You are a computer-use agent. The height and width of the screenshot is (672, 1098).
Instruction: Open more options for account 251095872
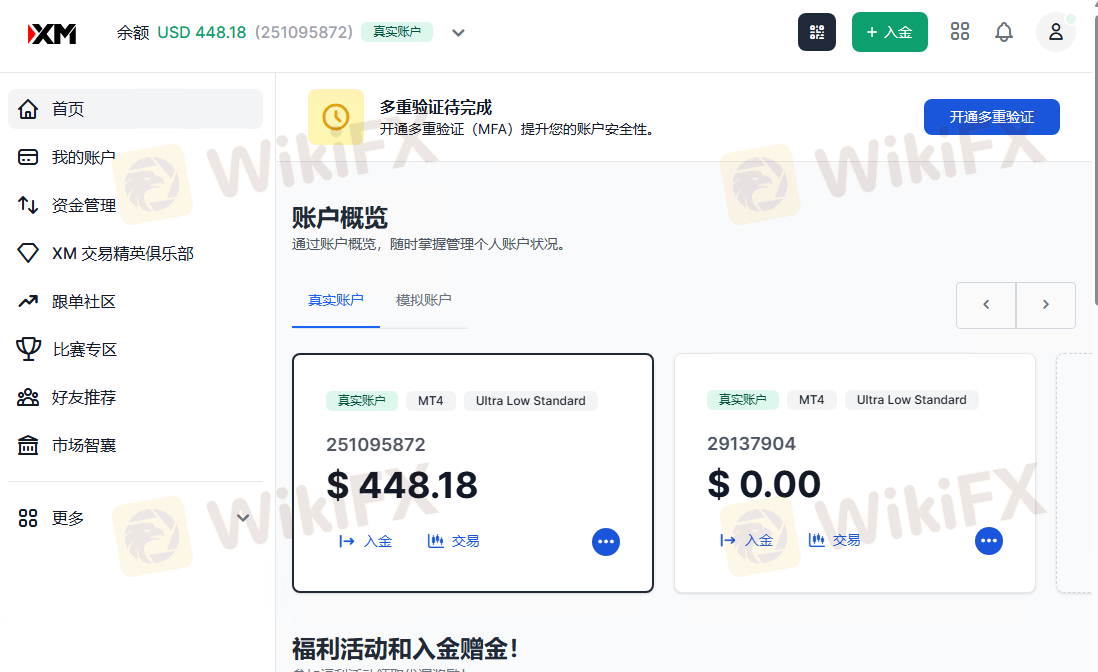(606, 542)
